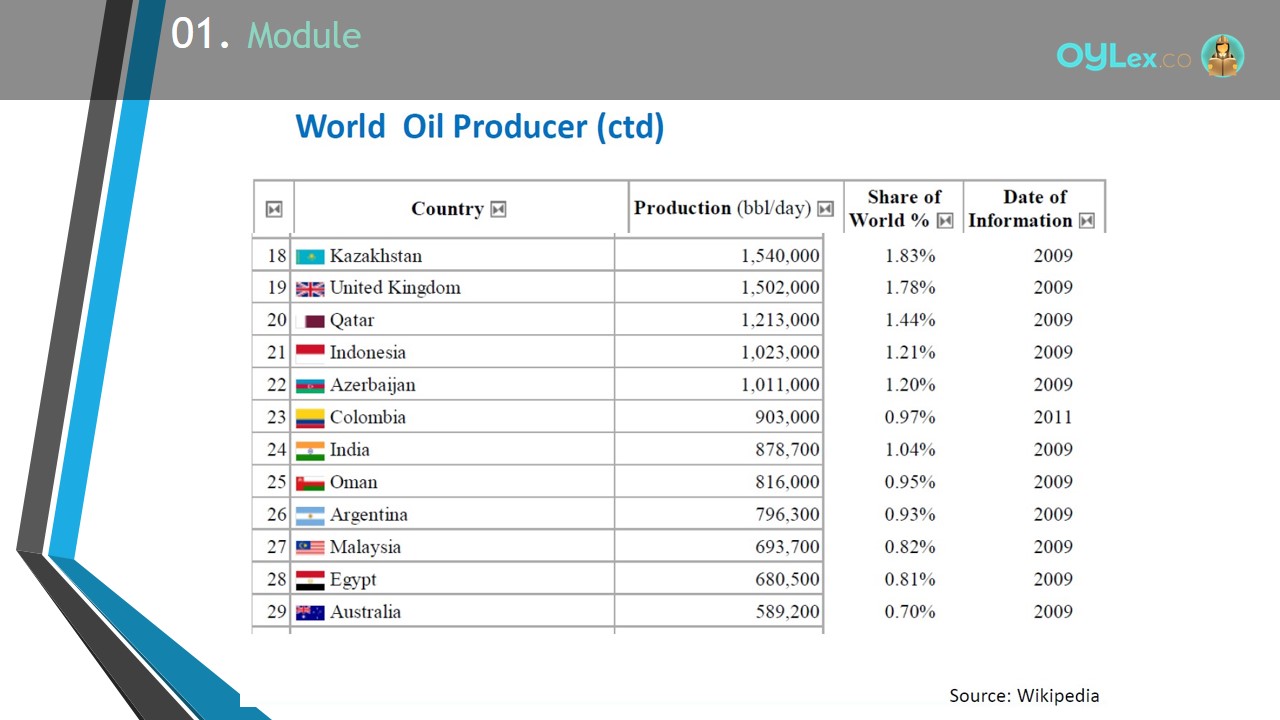Viewport: 1280px width, 720px height.
Task: Click the 0.97% share value
Action: pos(910,417)
